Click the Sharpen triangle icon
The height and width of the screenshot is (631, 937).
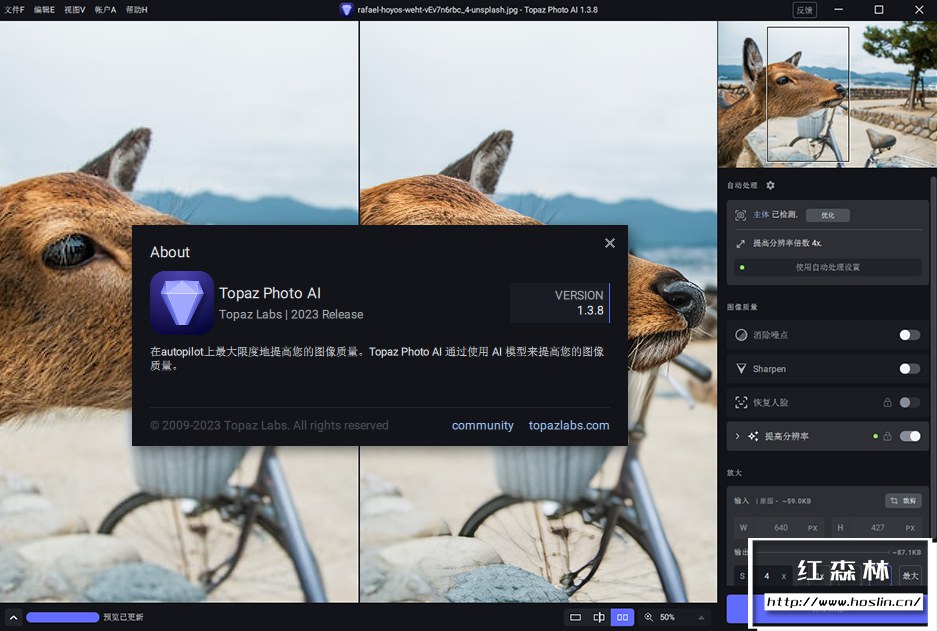[x=741, y=369]
